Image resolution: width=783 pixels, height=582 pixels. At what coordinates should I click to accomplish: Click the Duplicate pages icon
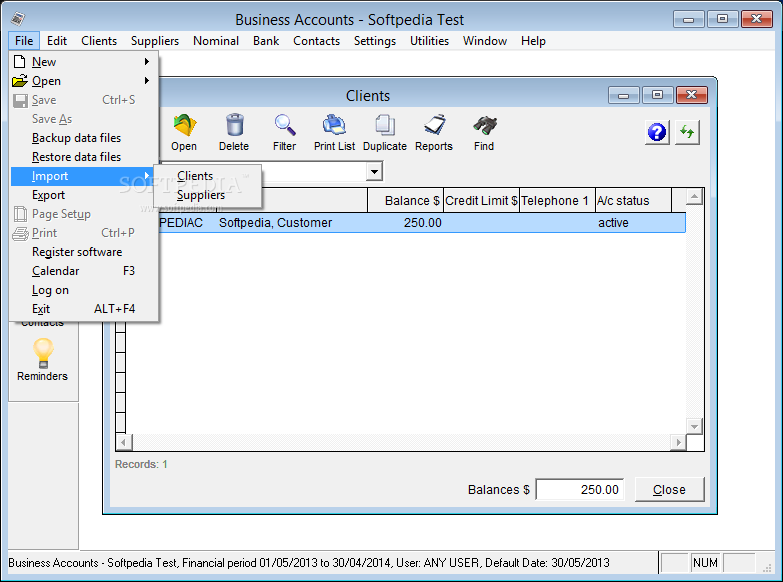[385, 125]
